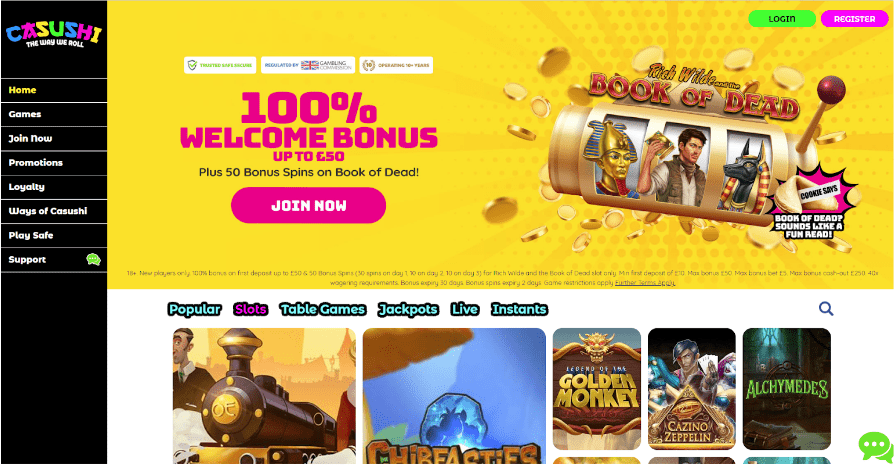Click the Gambling Commission regulated badge
This screenshot has height=465, width=894.
tap(308, 65)
